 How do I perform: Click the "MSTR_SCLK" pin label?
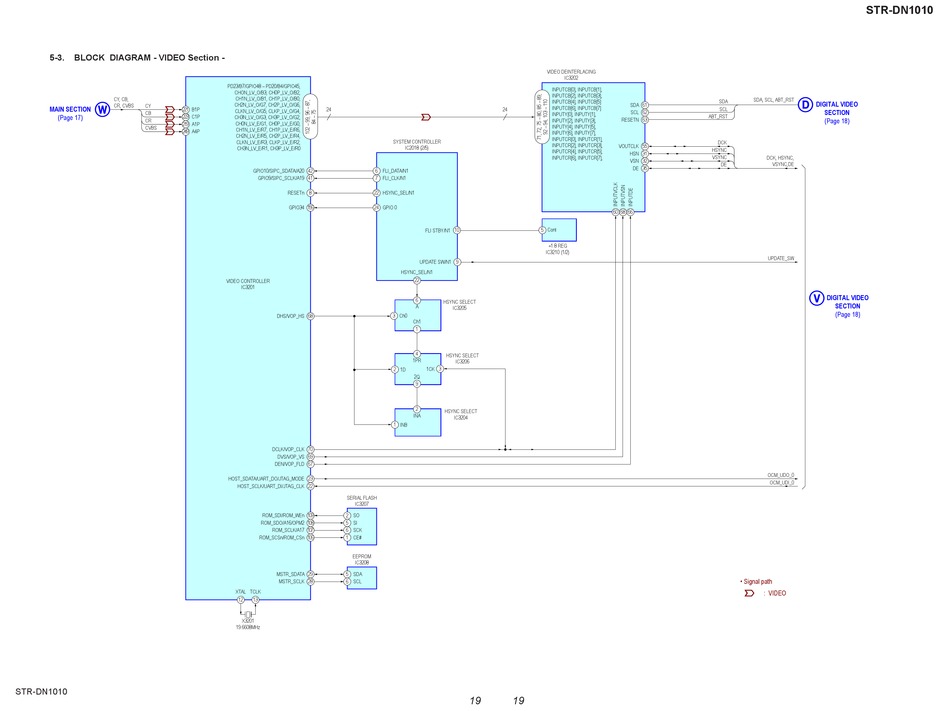coord(292,582)
